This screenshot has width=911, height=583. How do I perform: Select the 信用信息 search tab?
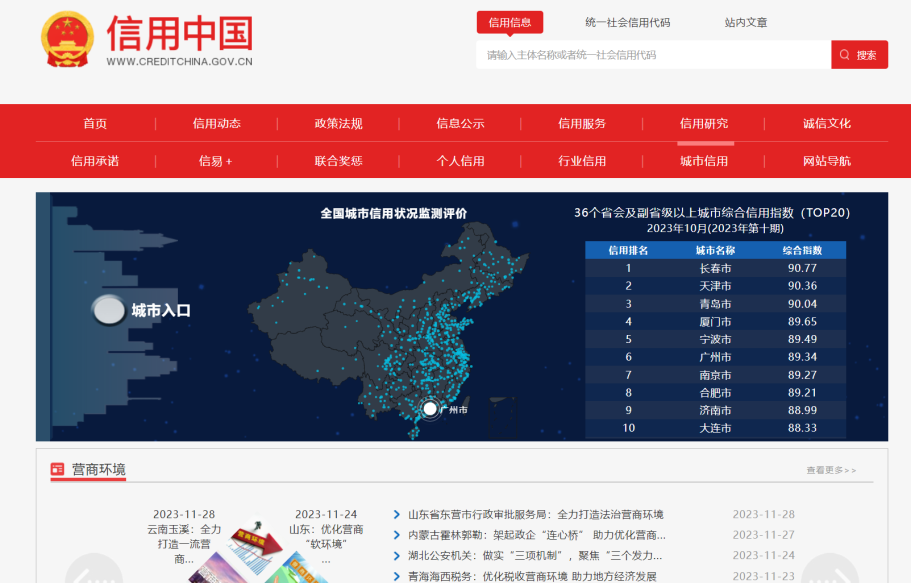510,23
